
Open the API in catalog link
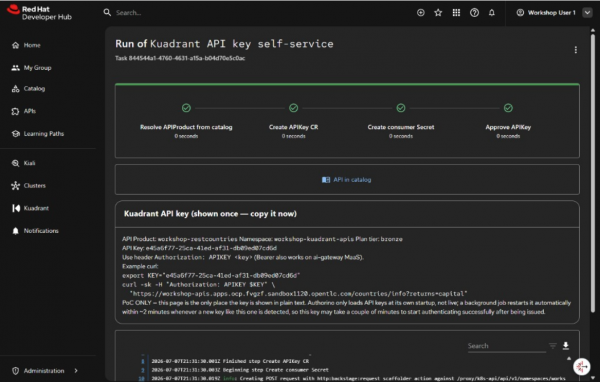(352, 180)
